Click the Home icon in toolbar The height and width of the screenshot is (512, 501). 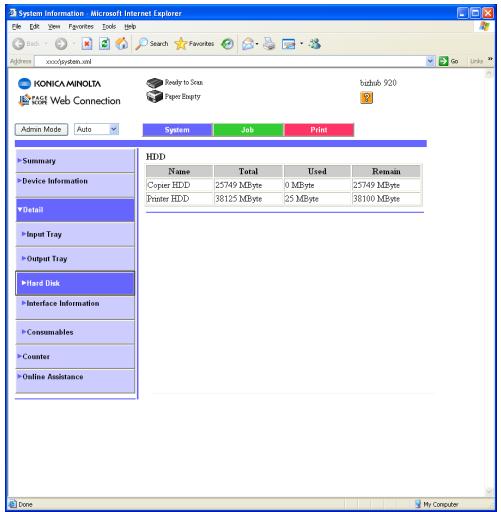tap(122, 44)
